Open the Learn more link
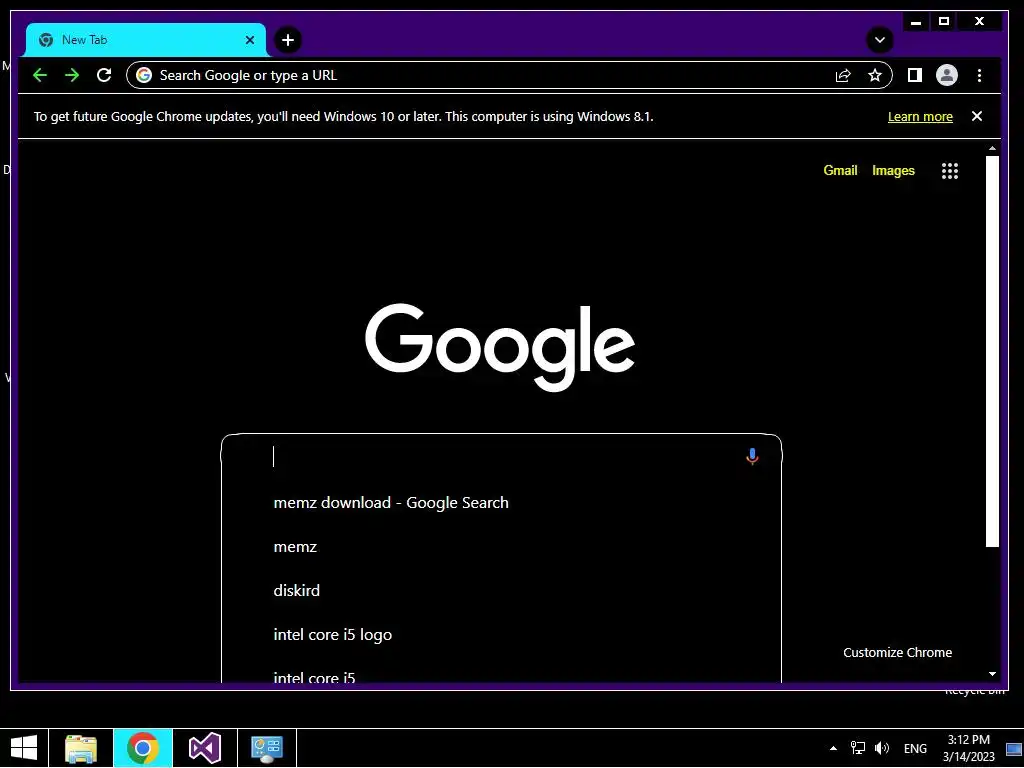 pos(920,117)
